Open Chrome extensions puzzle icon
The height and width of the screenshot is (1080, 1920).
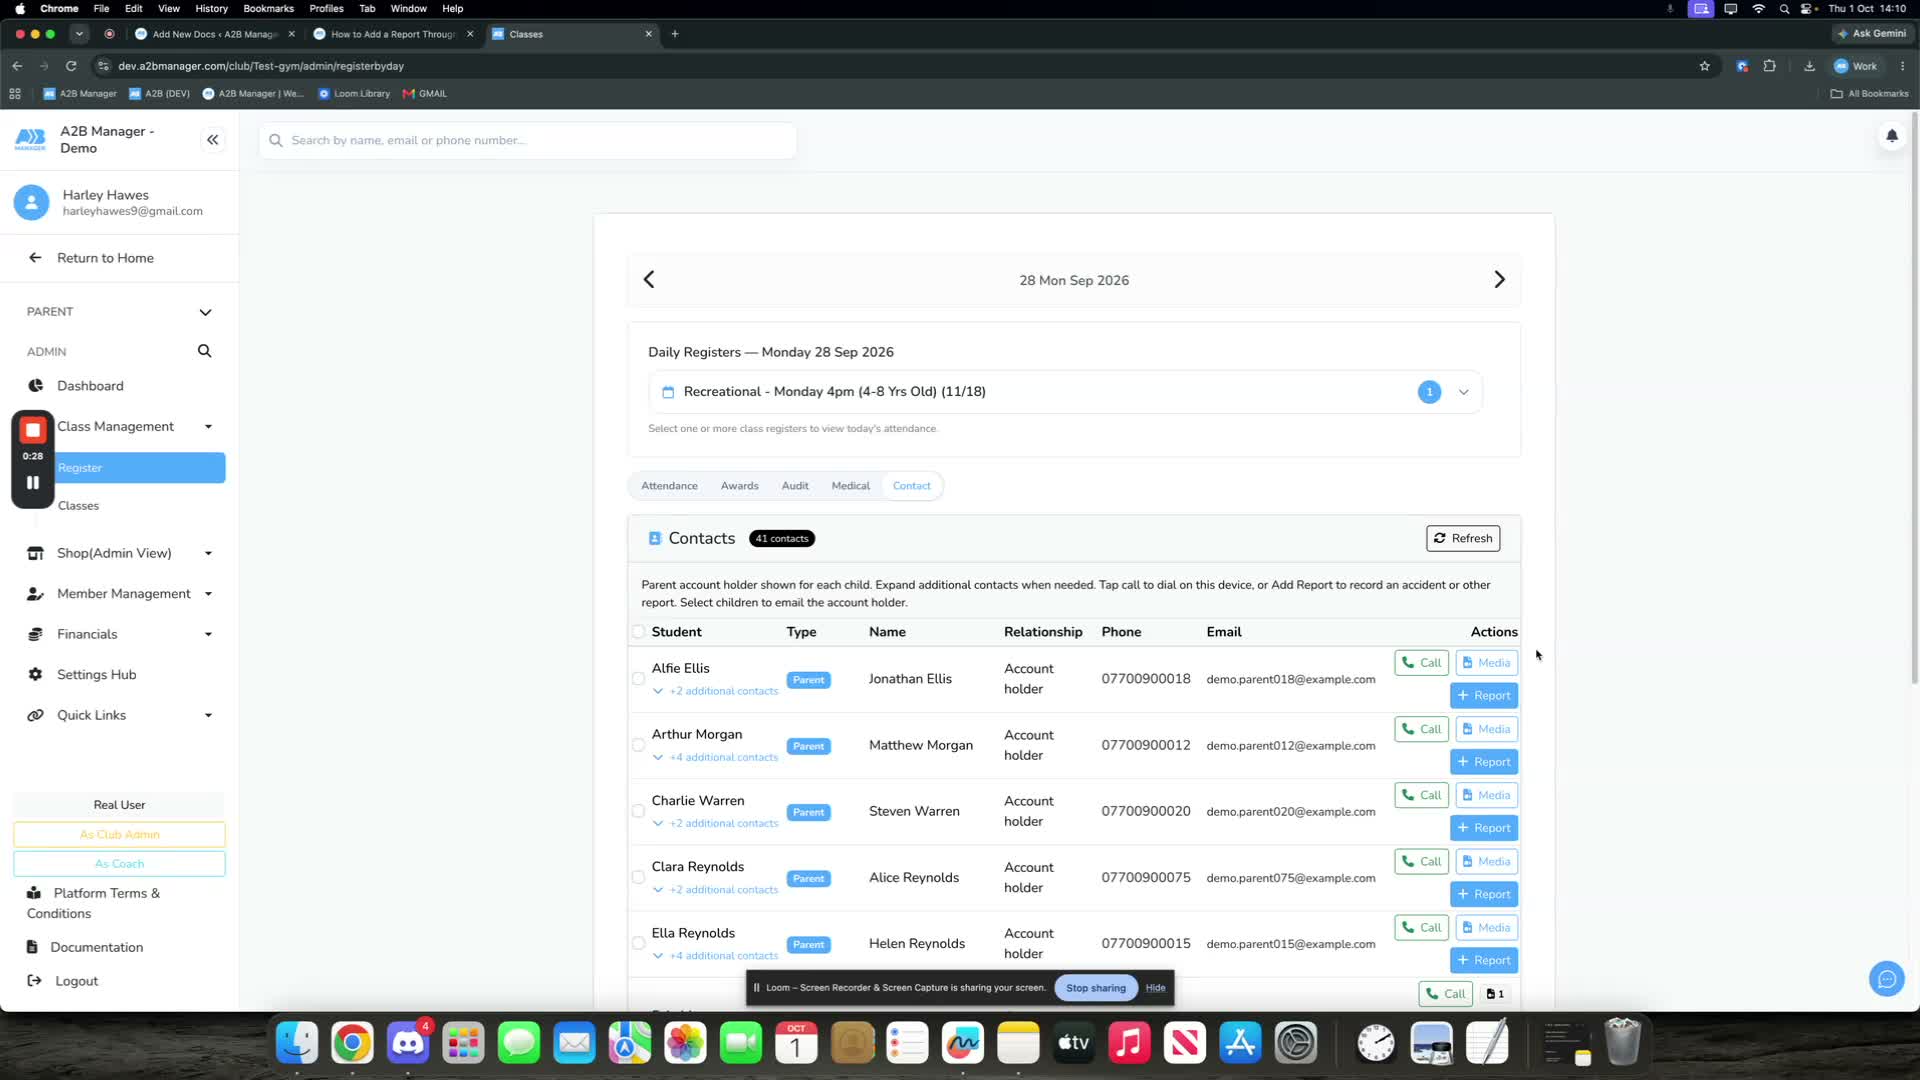pos(1769,66)
